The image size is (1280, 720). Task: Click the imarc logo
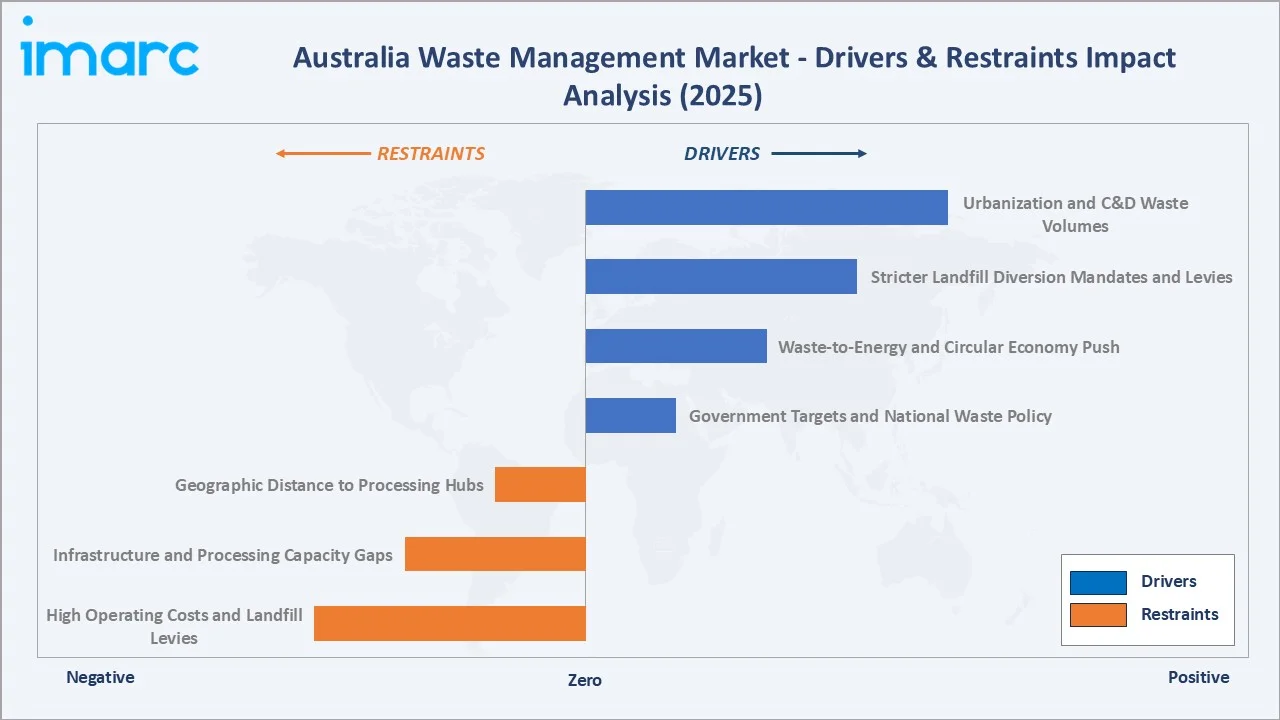point(109,47)
